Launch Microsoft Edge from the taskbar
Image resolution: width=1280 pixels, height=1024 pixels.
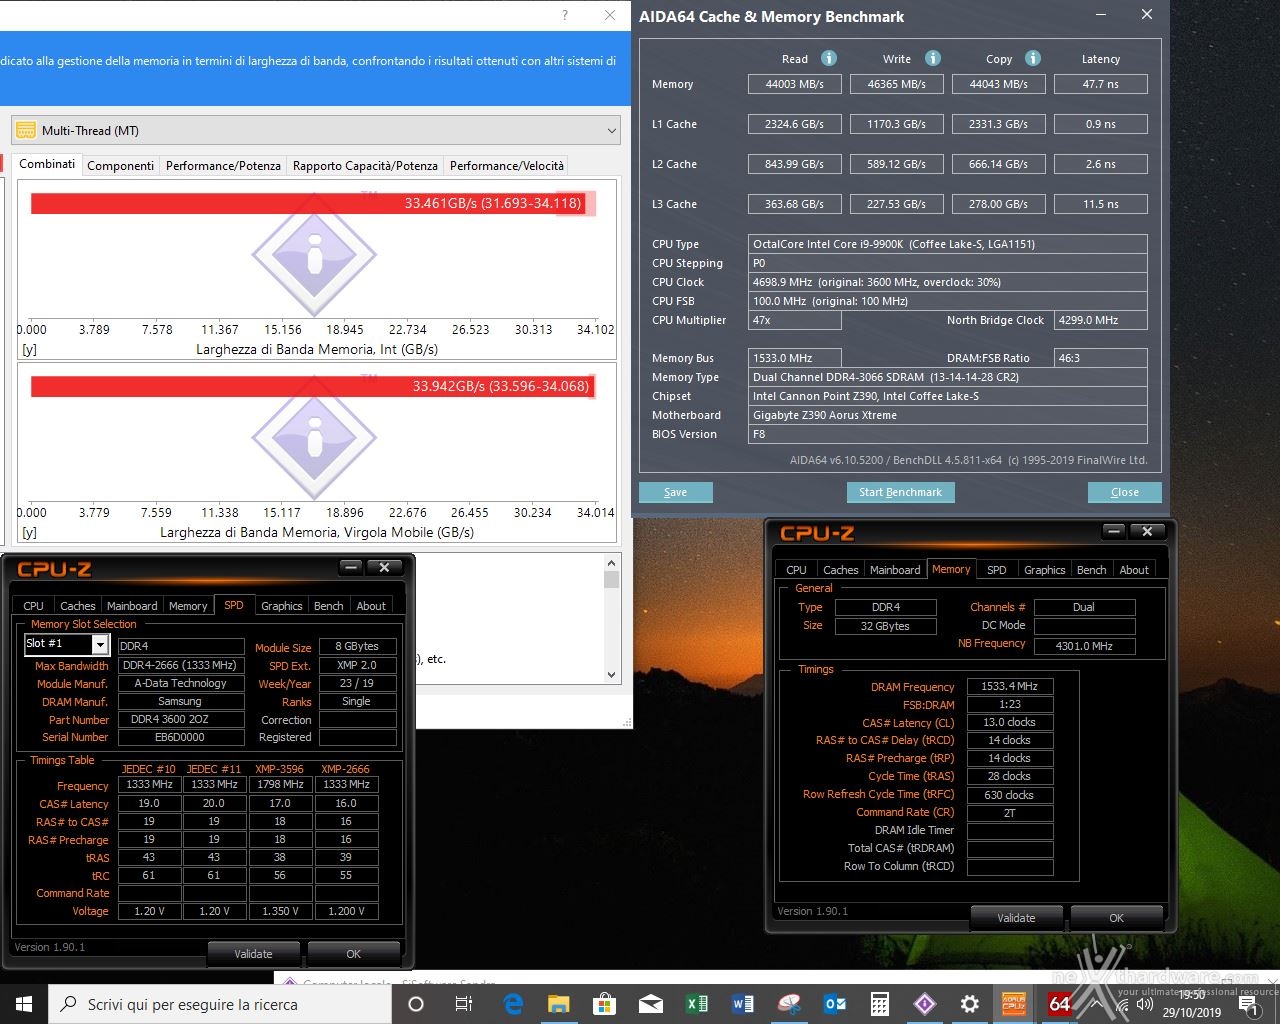512,1004
